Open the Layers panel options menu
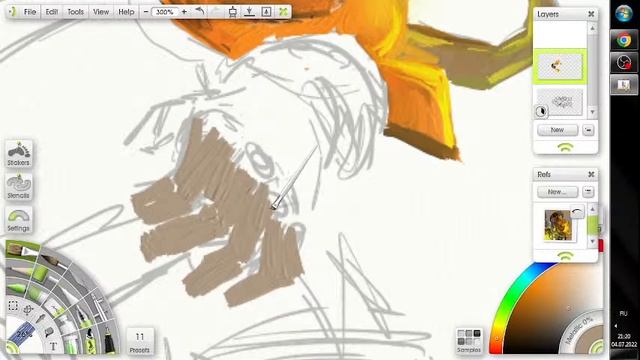This screenshot has height=360, width=640. (x=588, y=130)
